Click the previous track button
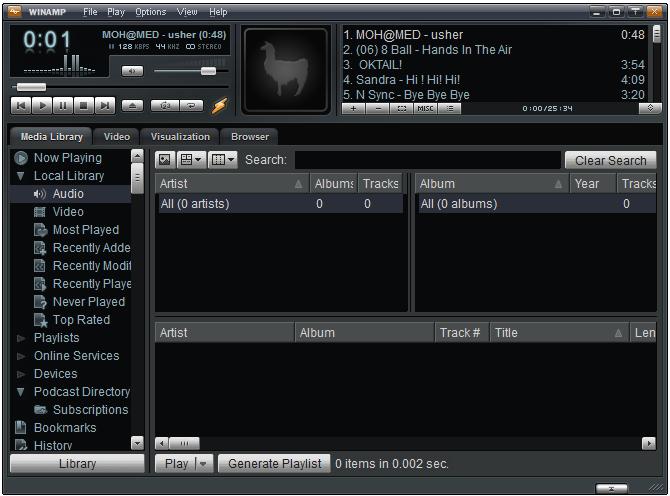The width and height of the screenshot is (670, 496). click(x=21, y=105)
